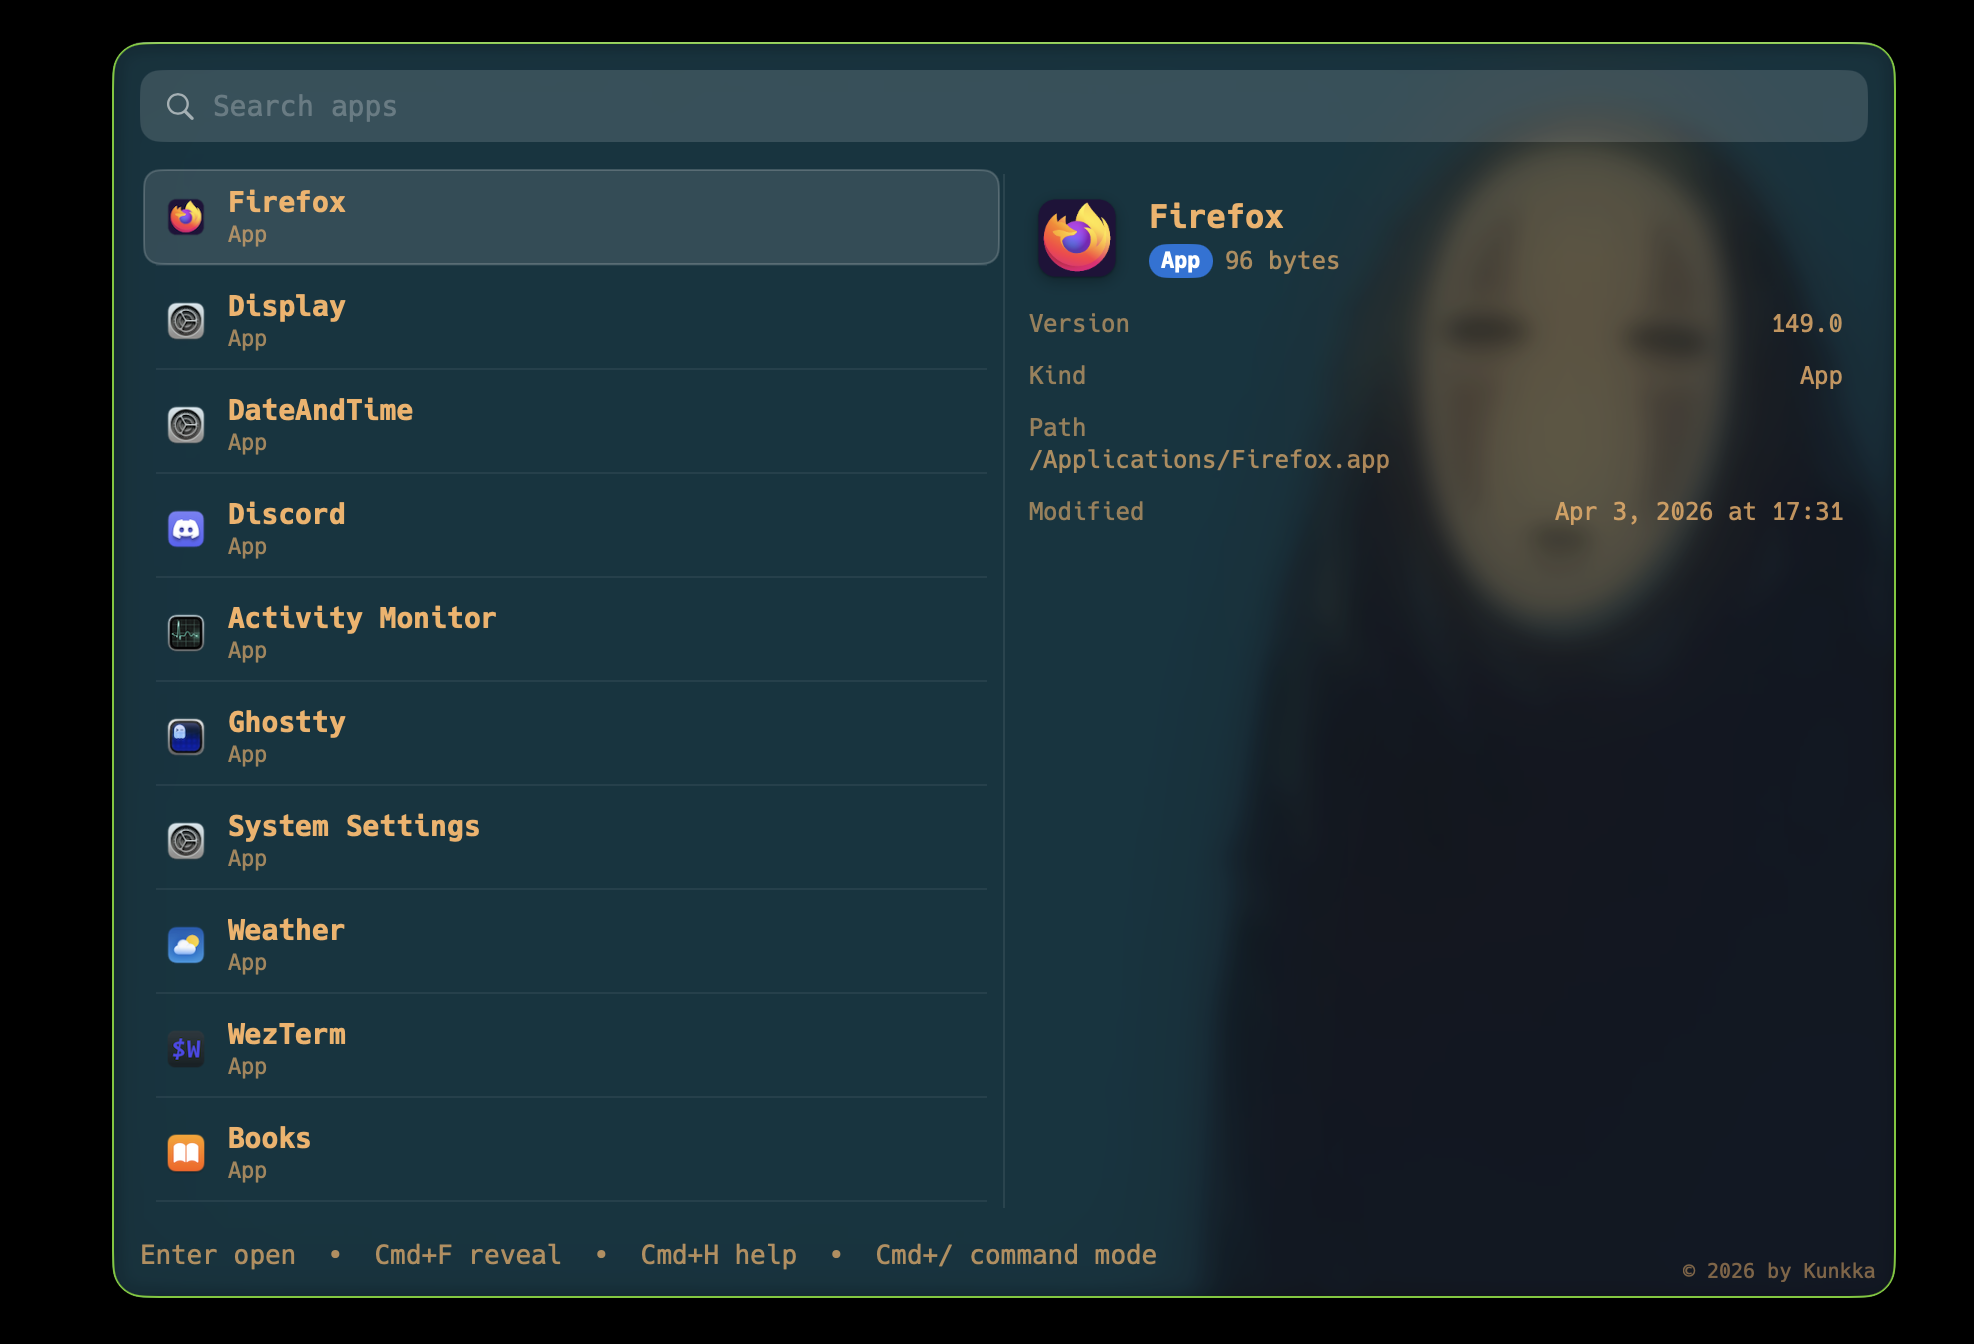
Task: Click the Cmd+H help hint
Action: pyautogui.click(x=718, y=1255)
